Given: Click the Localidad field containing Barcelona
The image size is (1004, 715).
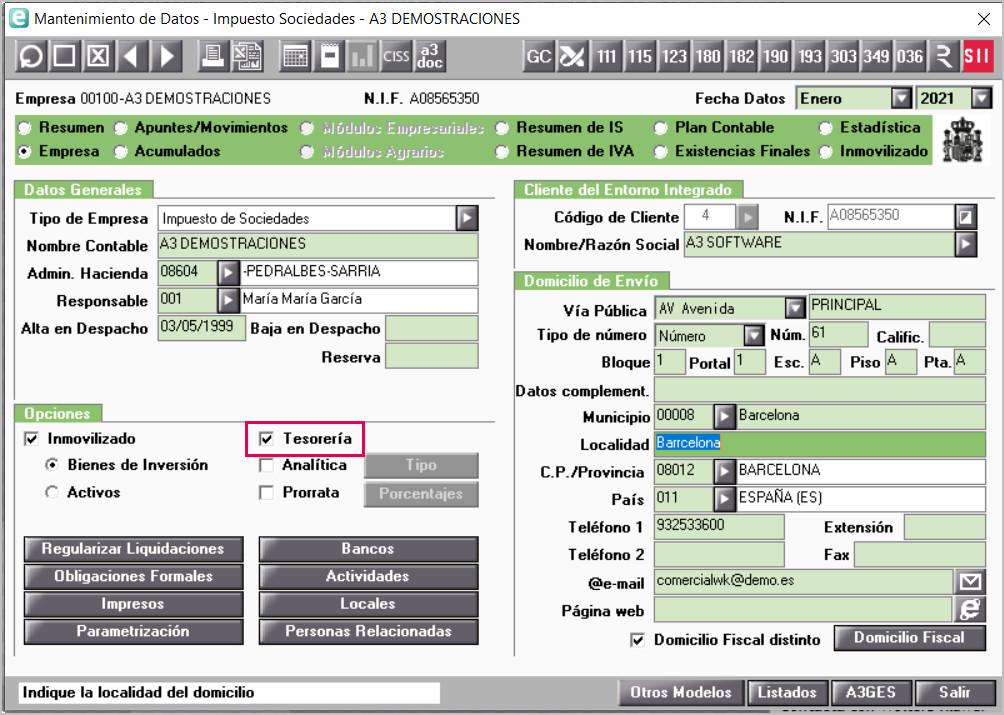Looking at the screenshot, I should [820, 444].
